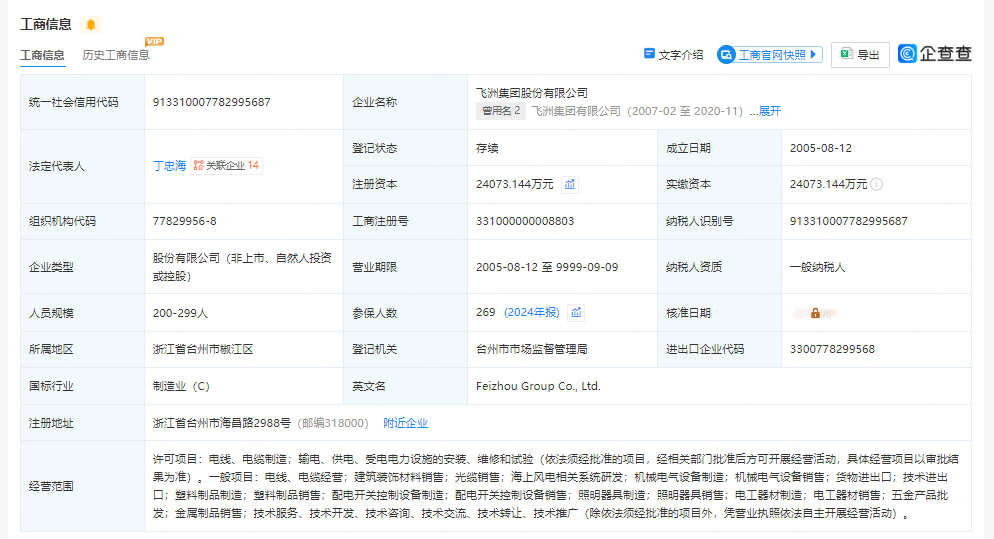Open the 曾用名 2 tag
Image resolution: width=994 pixels, height=539 pixels.
tap(501, 111)
